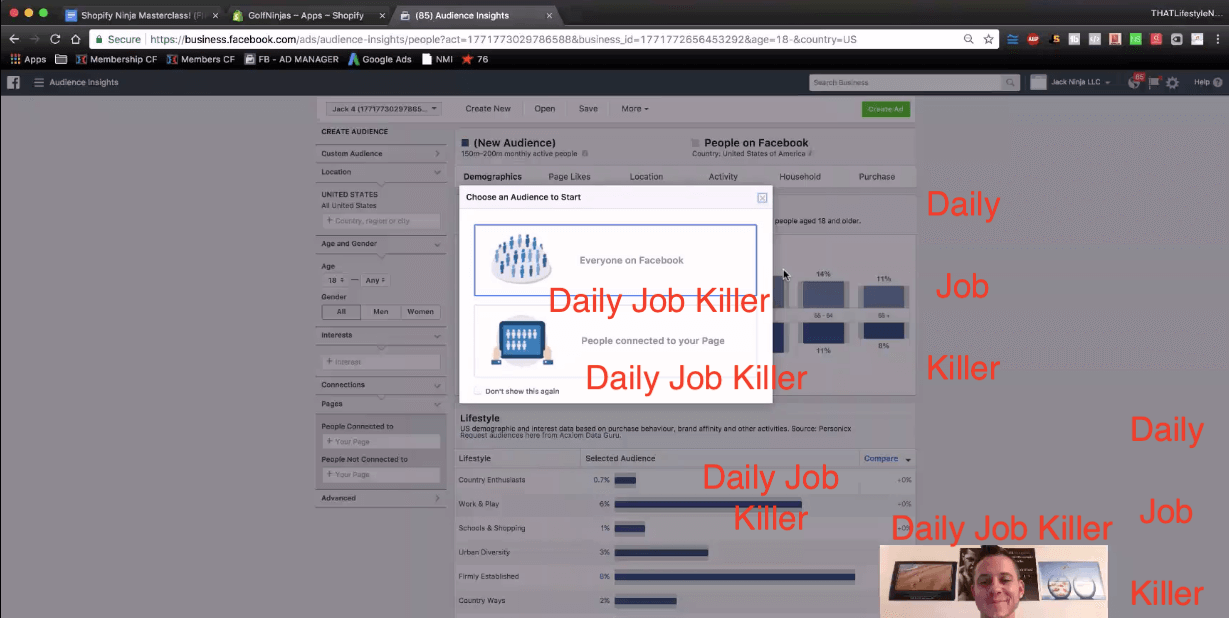This screenshot has width=1229, height=618.
Task: Click the Firmly Established lifestyle row
Action: point(685,576)
